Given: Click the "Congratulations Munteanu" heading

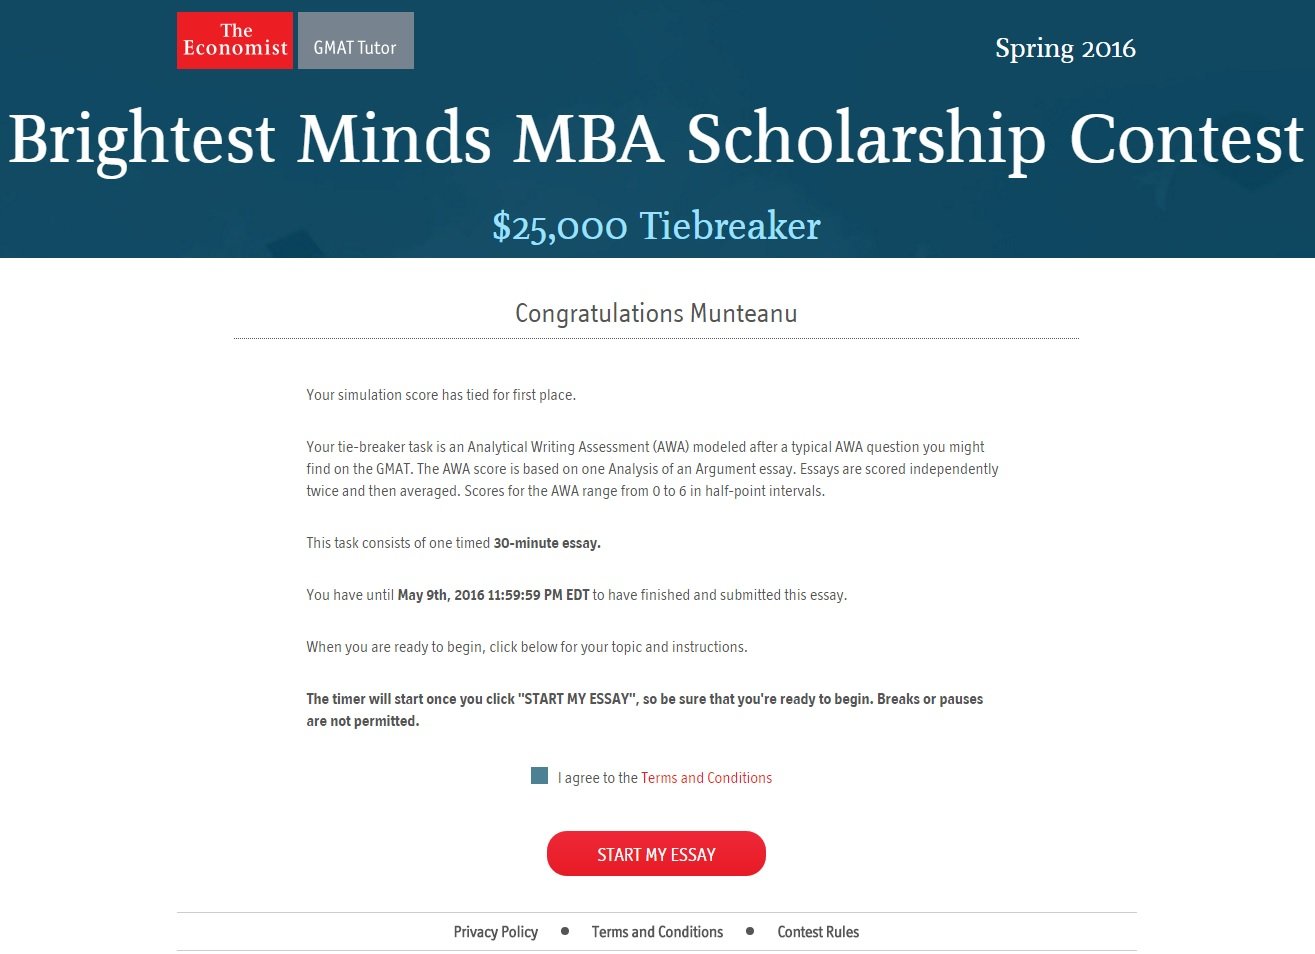Looking at the screenshot, I should tap(656, 313).
